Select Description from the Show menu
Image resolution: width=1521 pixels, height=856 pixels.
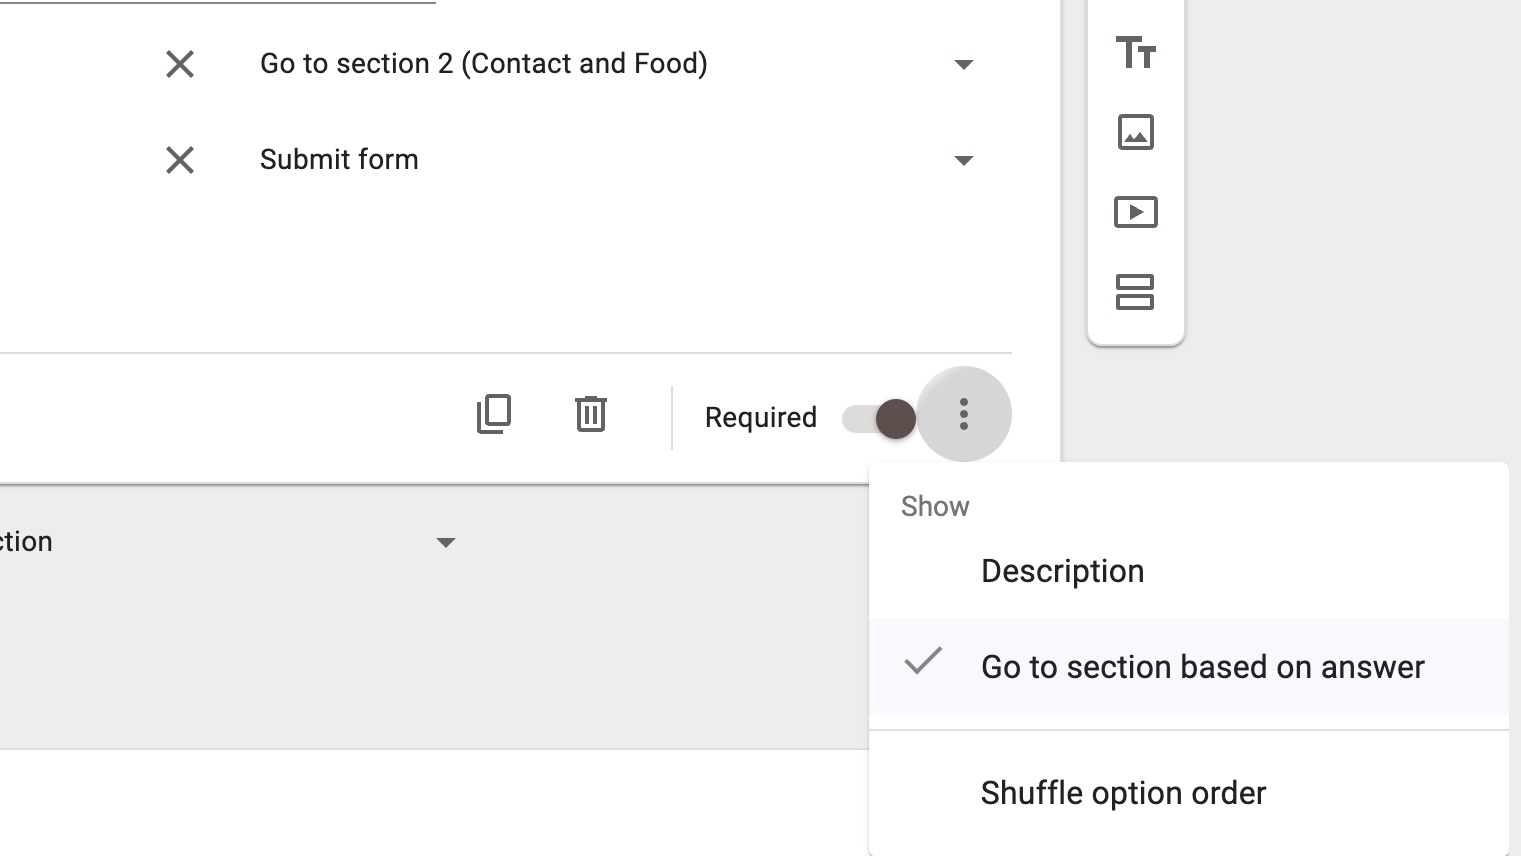click(x=1063, y=571)
